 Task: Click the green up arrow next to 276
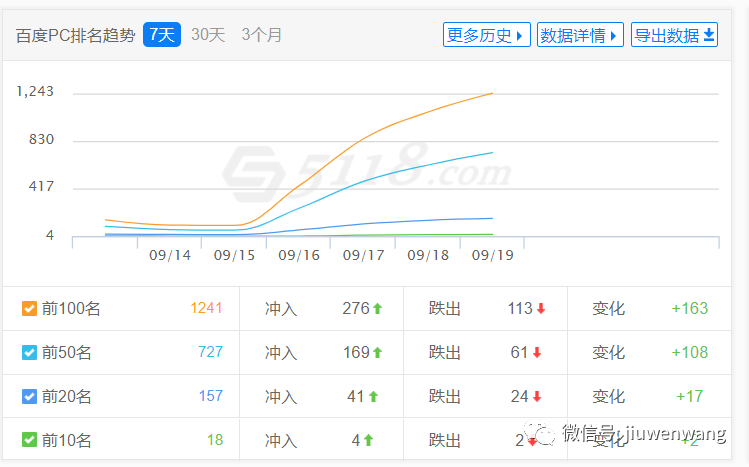[378, 309]
